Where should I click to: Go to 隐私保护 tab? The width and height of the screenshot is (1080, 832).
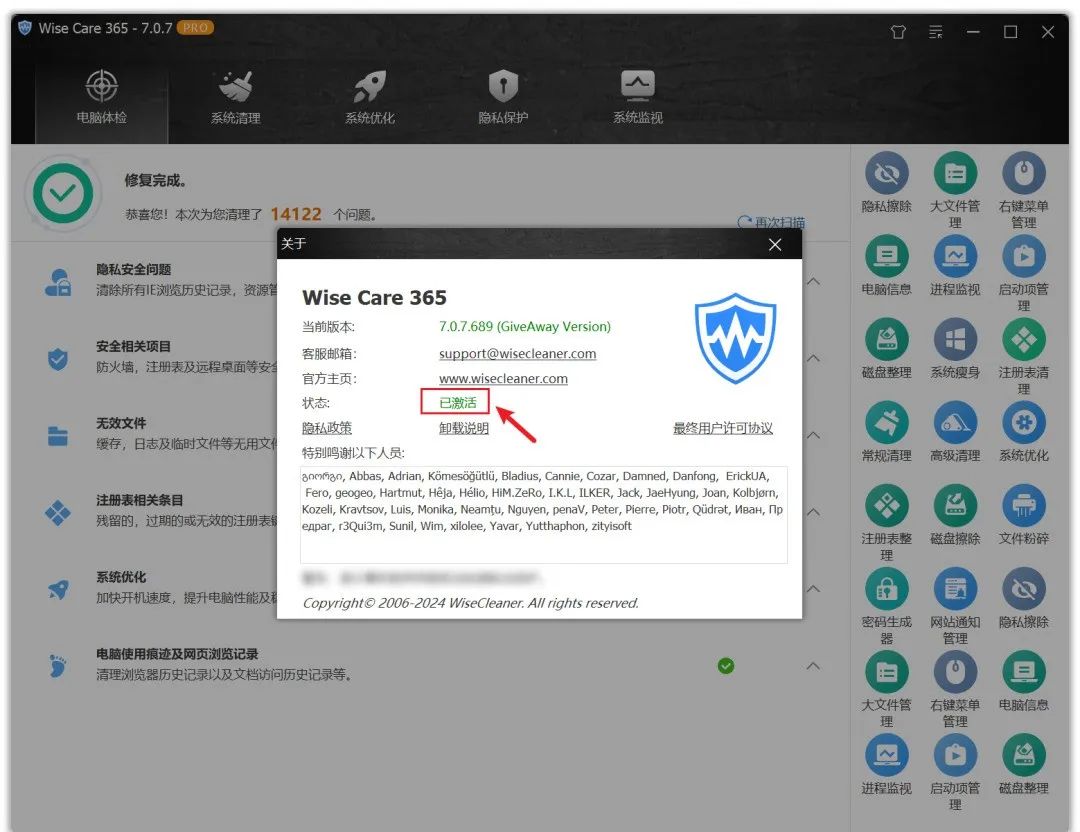503,97
